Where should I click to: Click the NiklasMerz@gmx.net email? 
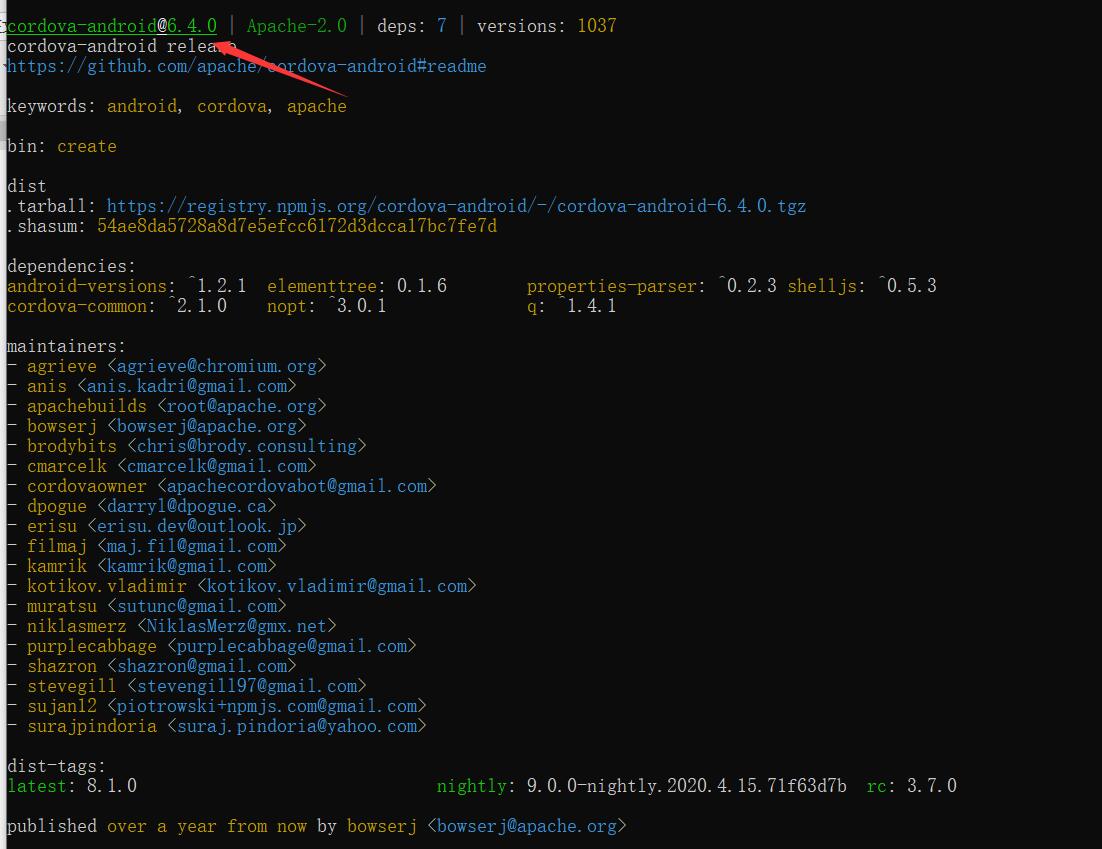pyautogui.click(x=237, y=627)
